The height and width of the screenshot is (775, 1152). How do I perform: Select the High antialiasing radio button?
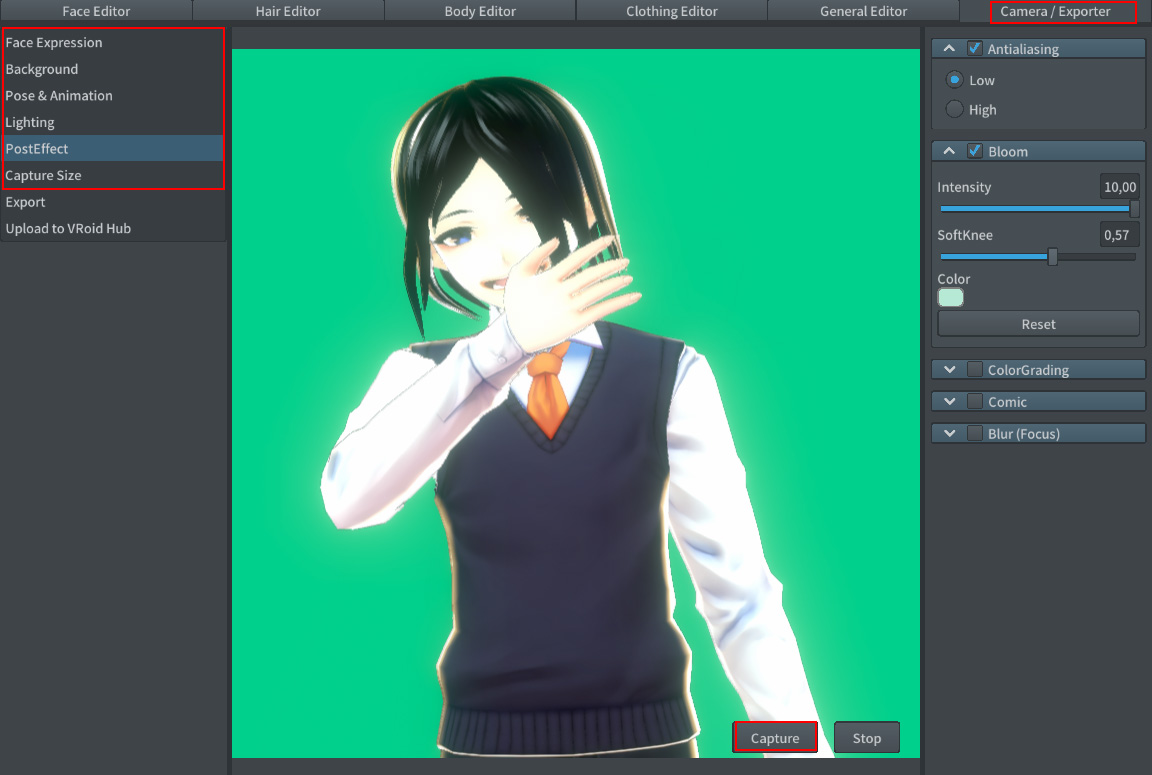[954, 110]
